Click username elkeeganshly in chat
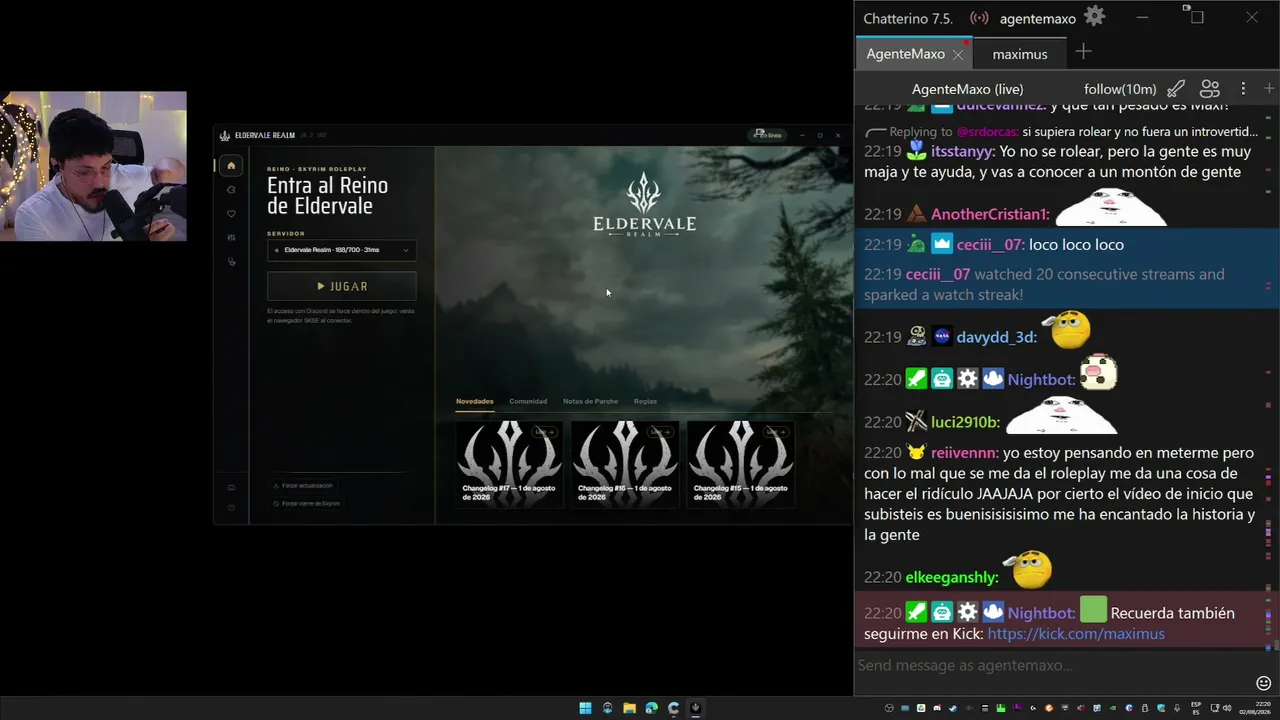The width and height of the screenshot is (1280, 720). [951, 577]
